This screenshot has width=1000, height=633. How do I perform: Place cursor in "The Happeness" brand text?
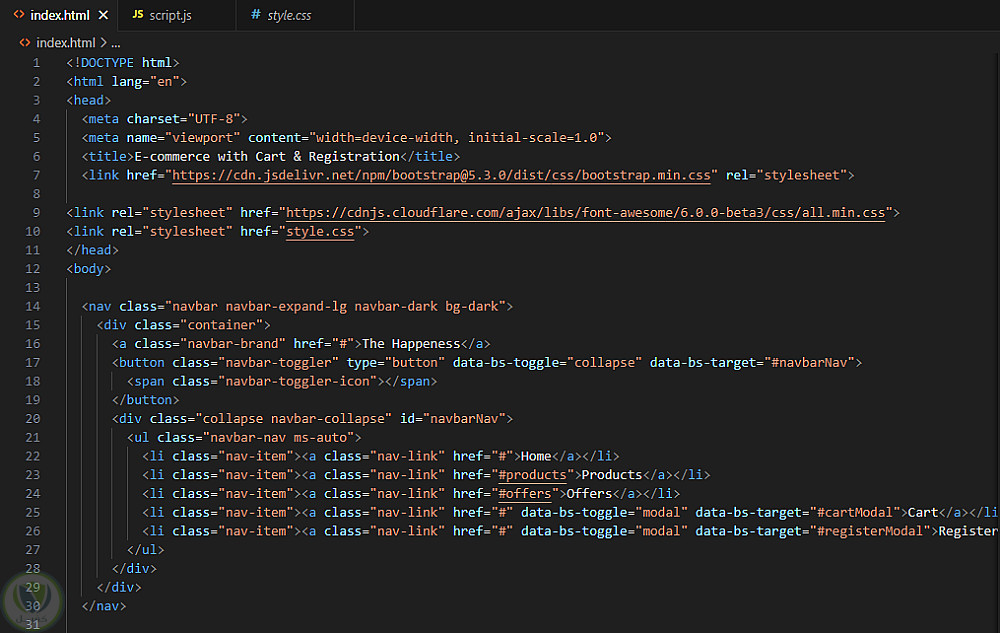(x=411, y=344)
